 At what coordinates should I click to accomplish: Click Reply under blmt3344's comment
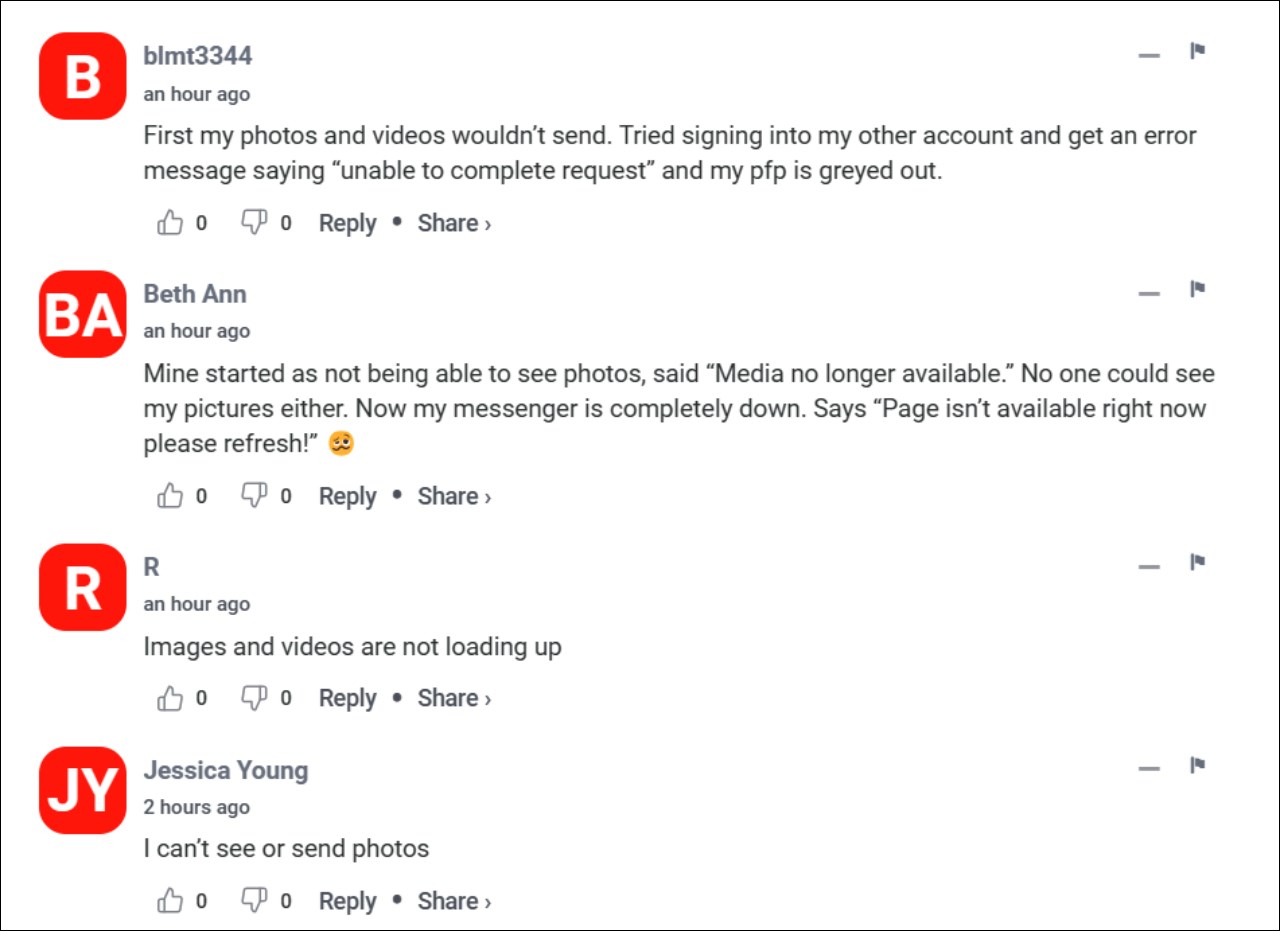[x=346, y=223]
